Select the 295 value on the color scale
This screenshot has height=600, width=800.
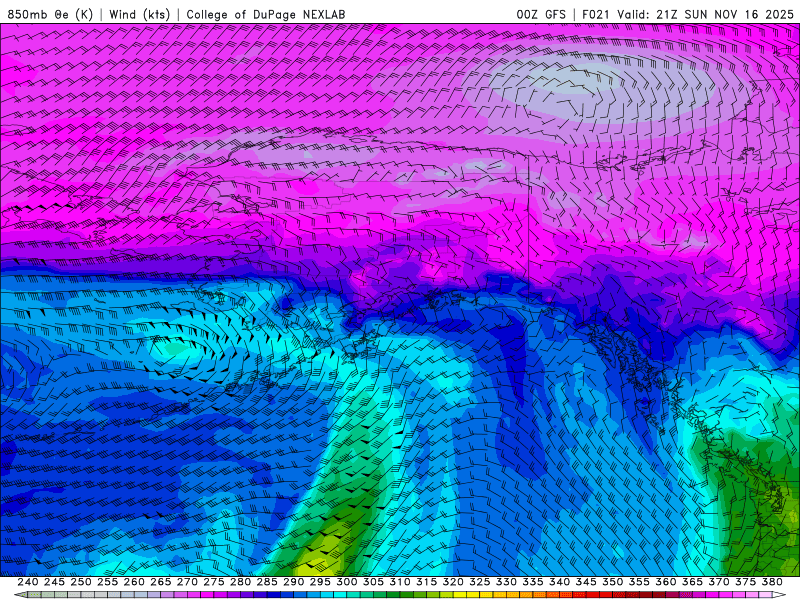(320, 582)
